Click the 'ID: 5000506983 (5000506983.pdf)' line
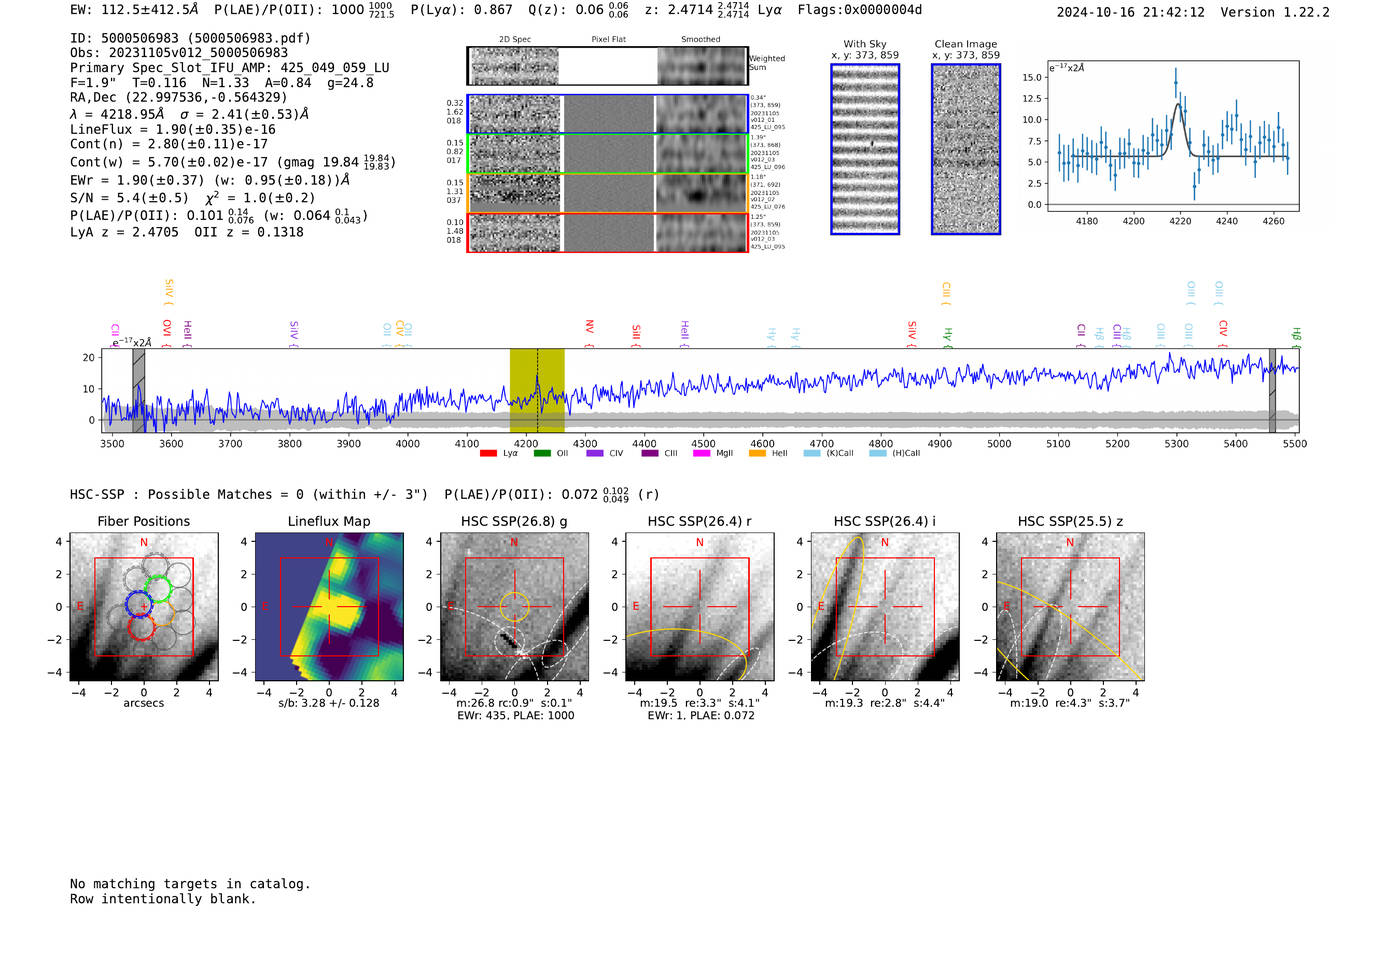 (190, 38)
